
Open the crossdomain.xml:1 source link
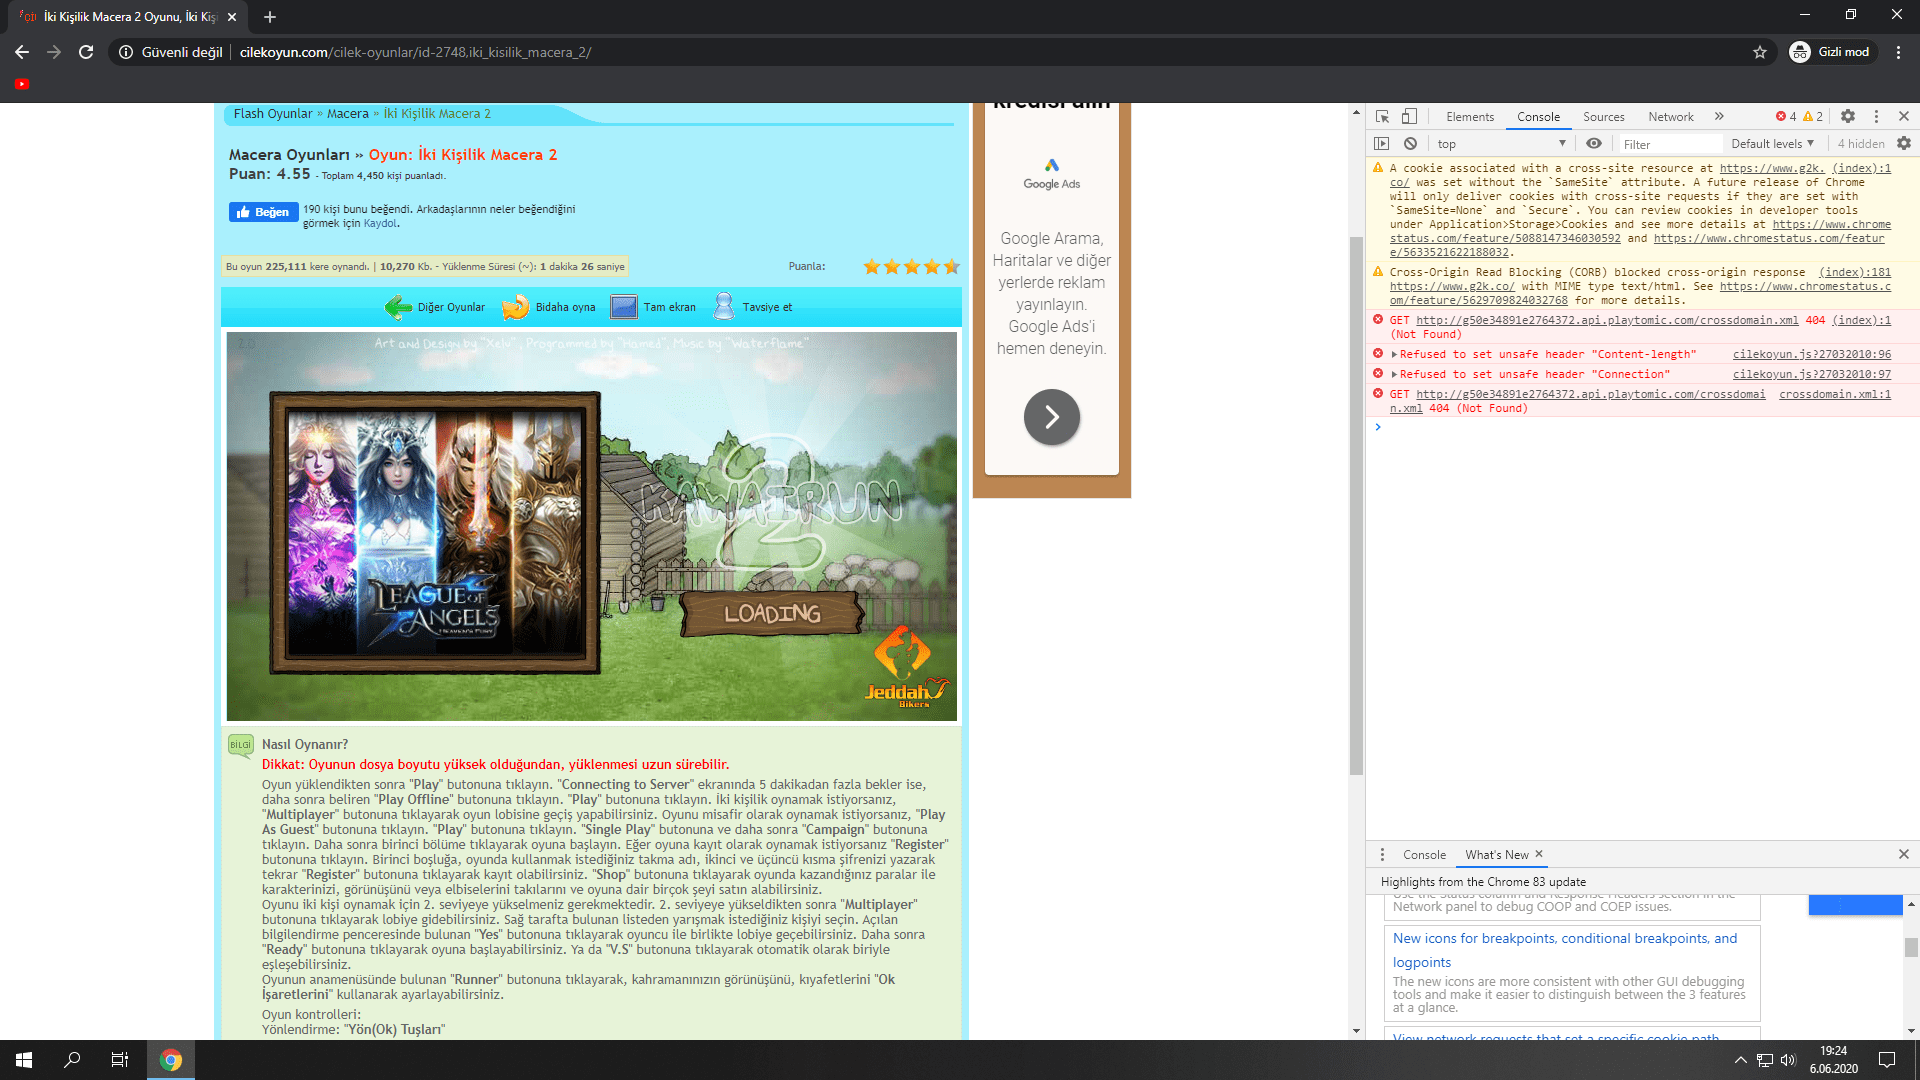[1835, 395]
